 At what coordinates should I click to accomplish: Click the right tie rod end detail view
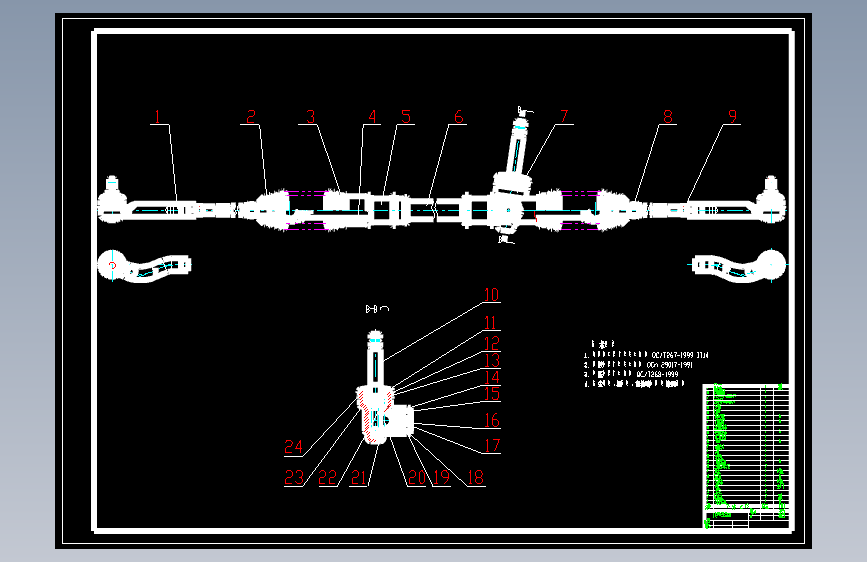(x=739, y=266)
